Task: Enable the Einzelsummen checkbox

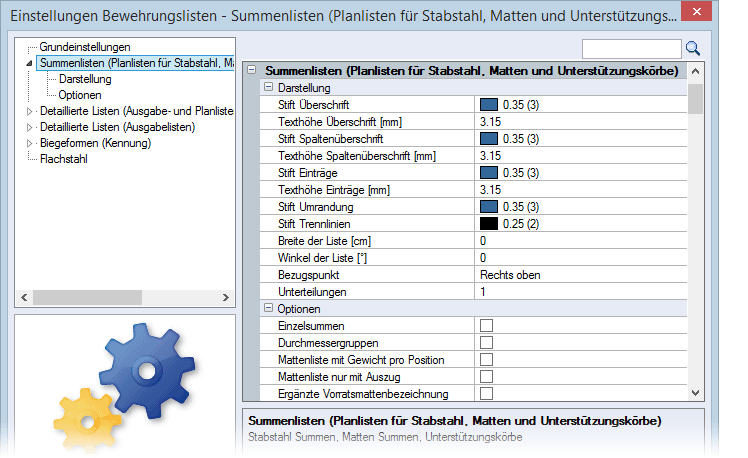Action: (486, 325)
